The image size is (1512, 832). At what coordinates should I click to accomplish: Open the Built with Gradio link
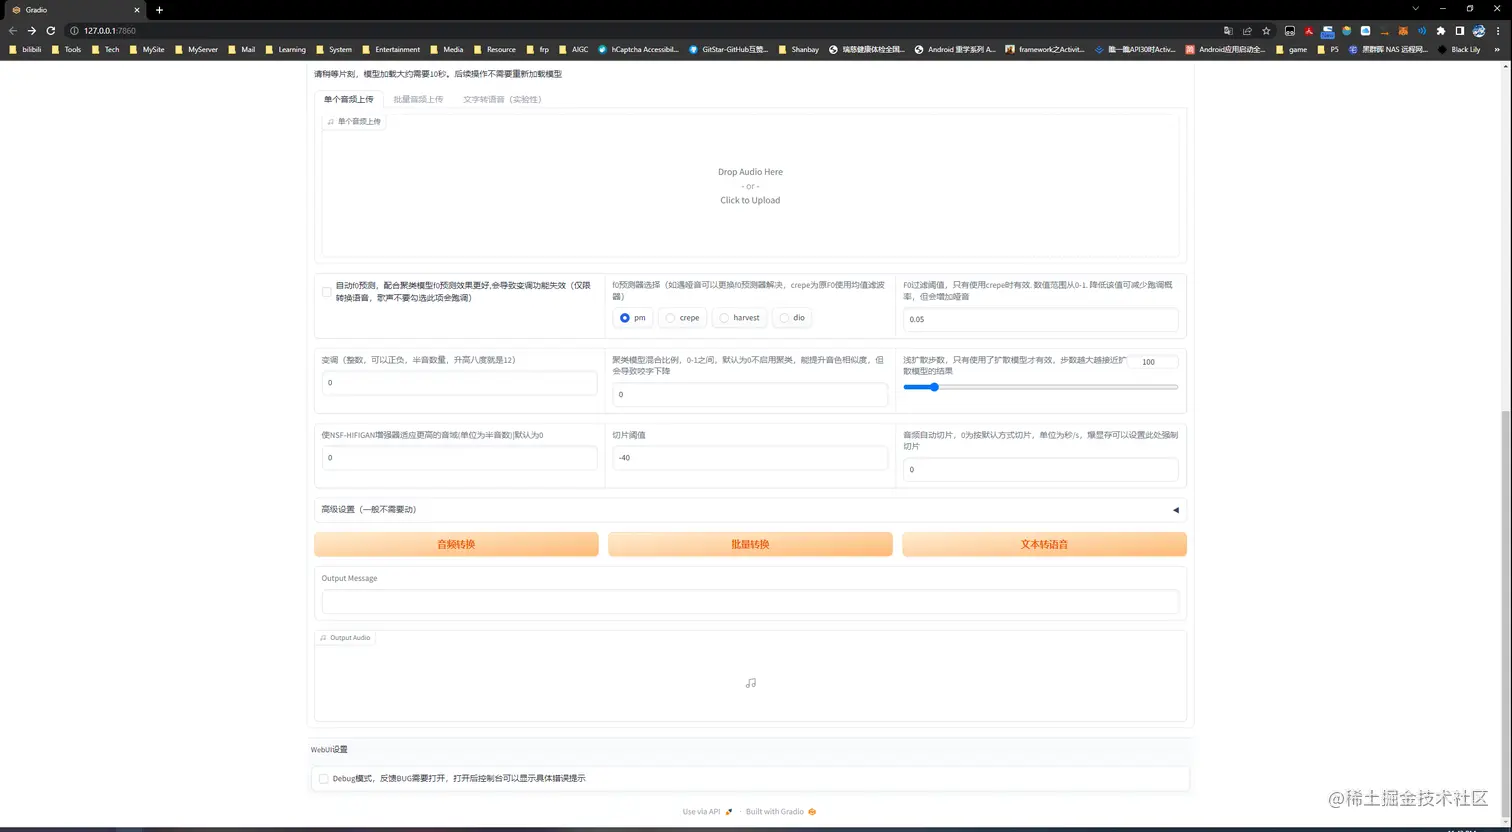click(781, 811)
